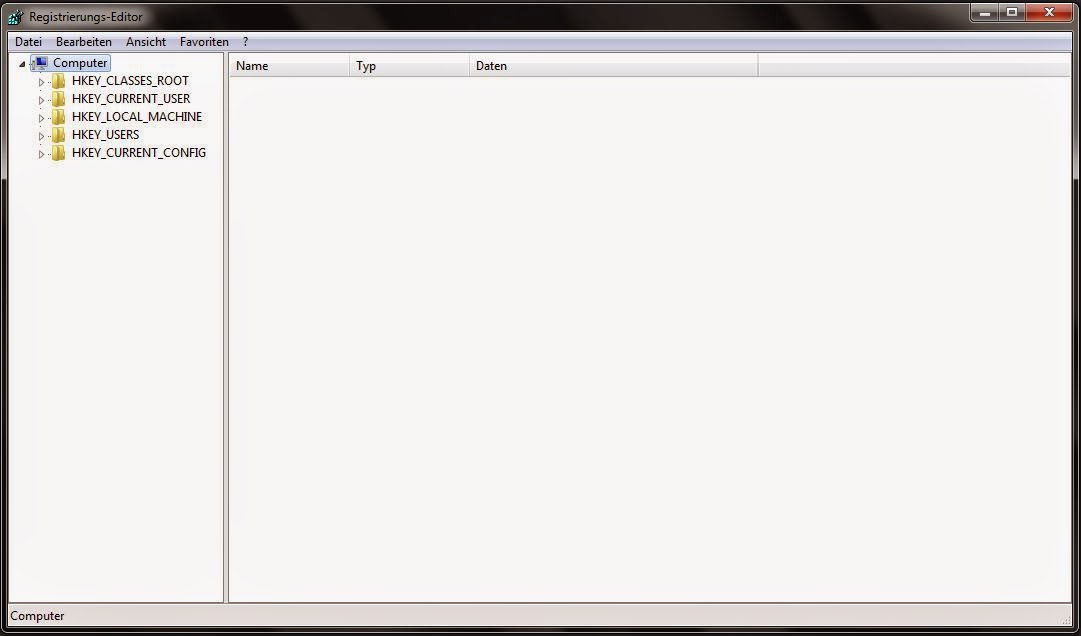Click the HKEY_USERS folder icon
Image resolution: width=1081 pixels, height=636 pixels.
click(59, 134)
